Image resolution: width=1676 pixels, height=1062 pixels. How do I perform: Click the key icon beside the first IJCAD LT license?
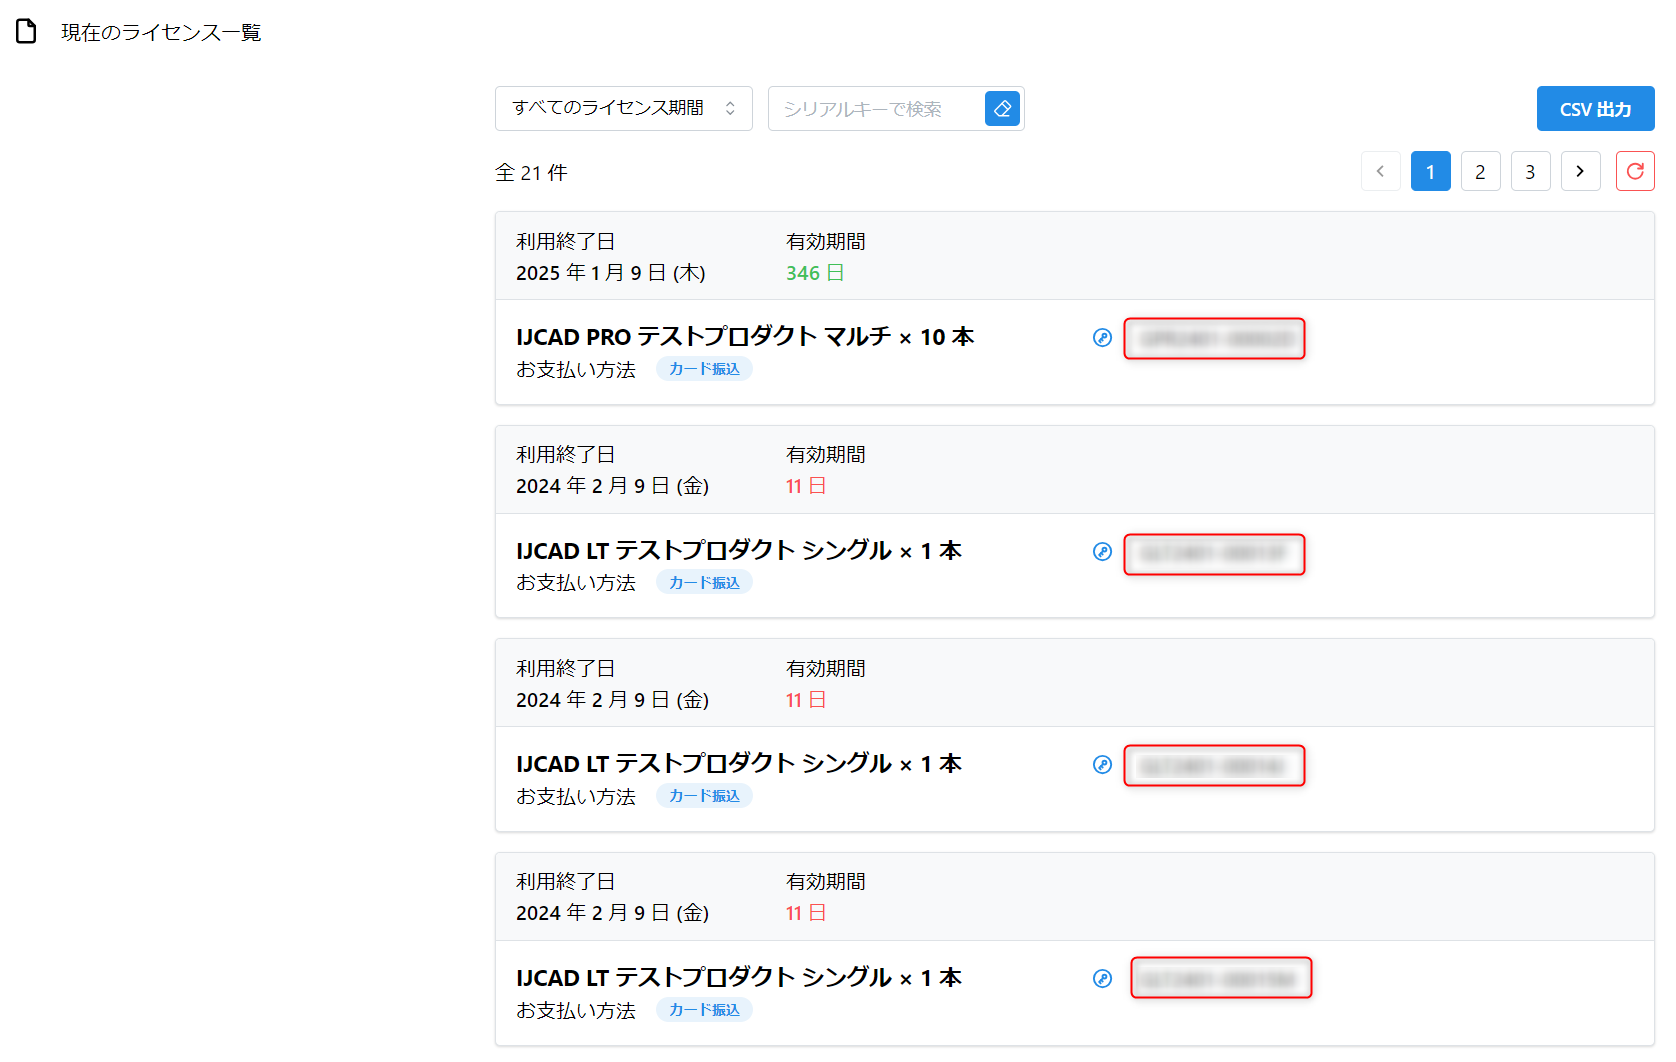1101,551
